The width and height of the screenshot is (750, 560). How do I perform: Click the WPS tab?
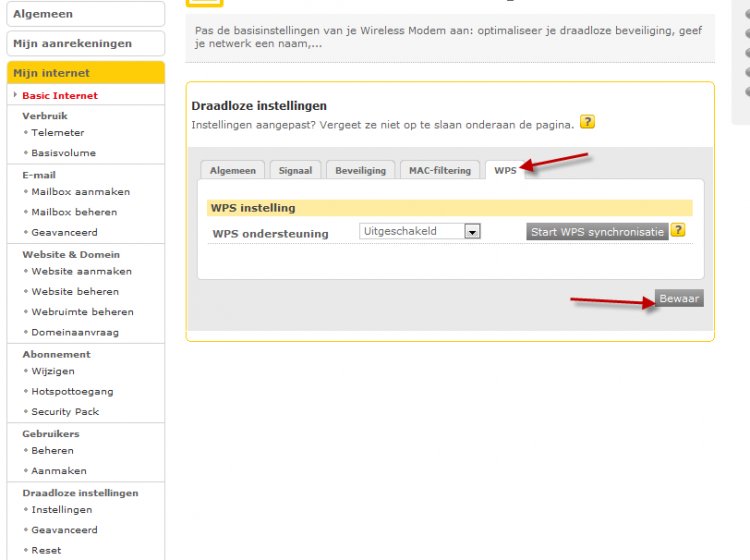[x=505, y=171]
